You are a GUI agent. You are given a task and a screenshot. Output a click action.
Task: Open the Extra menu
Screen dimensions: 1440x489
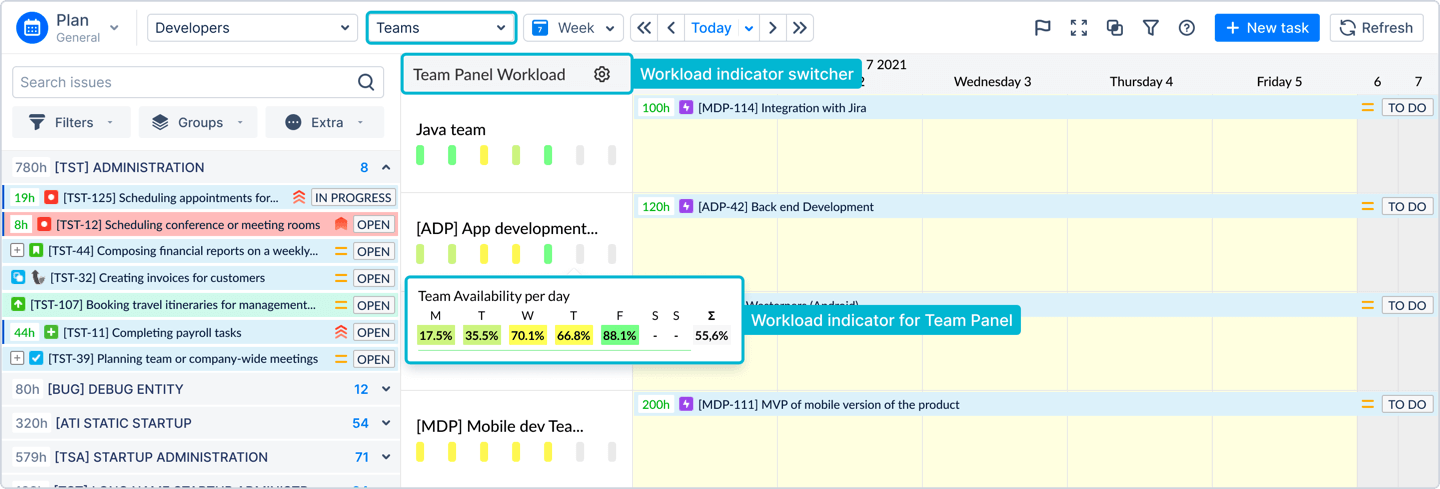coord(324,122)
